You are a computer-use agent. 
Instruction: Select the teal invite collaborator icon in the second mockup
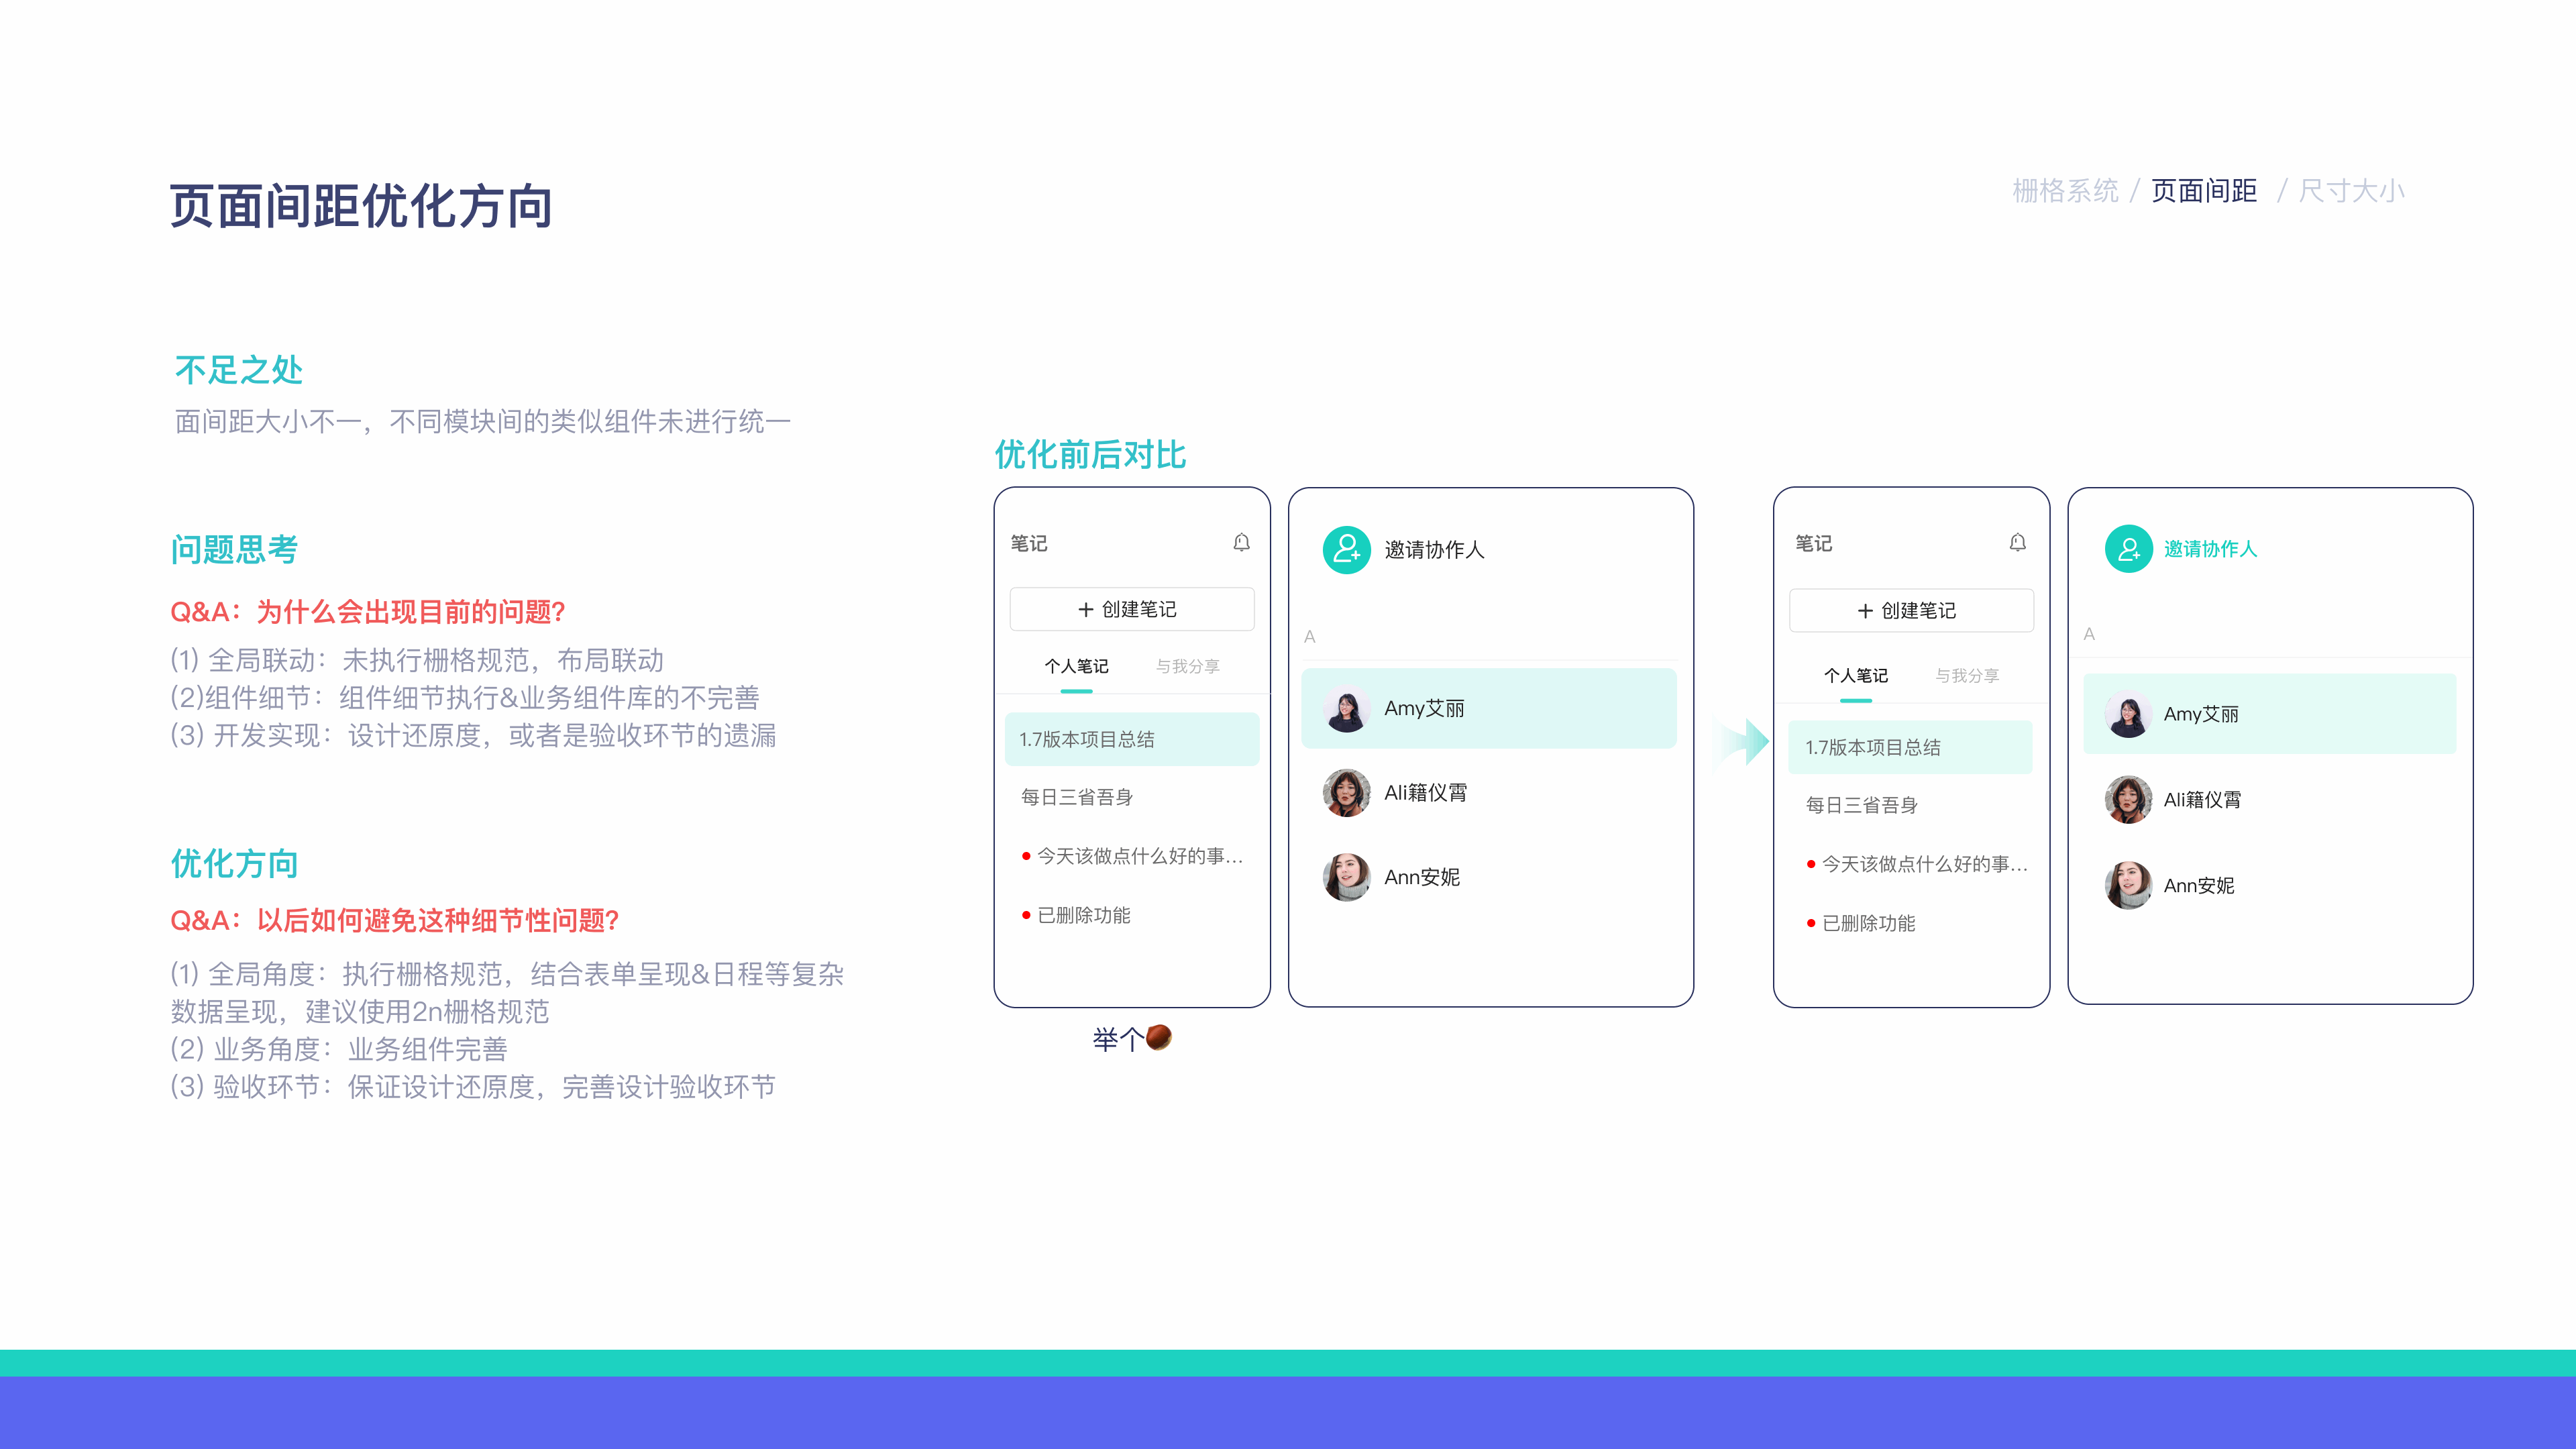pyautogui.click(x=1347, y=551)
